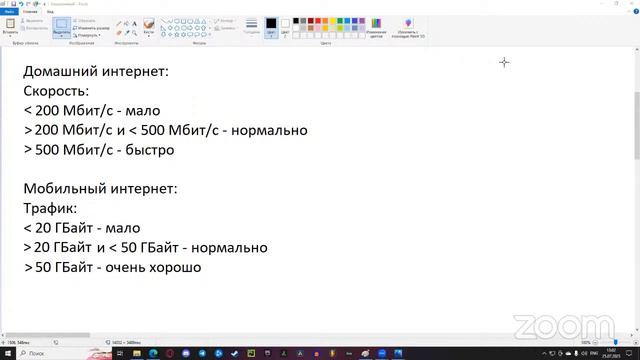Pick the orange color swatch
Screen dimensions: 640x360
click(x=325, y=21)
